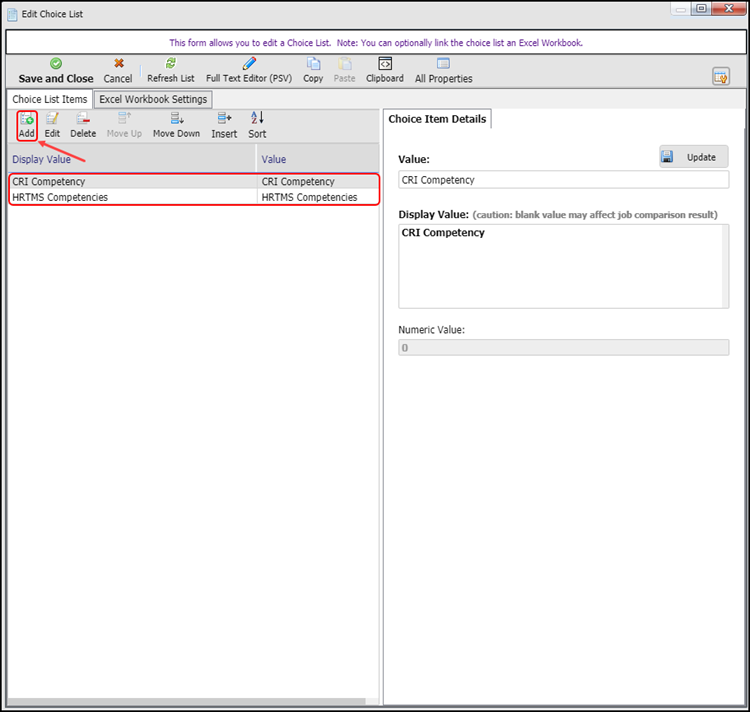Click the icon at far right of toolbar

(720, 76)
